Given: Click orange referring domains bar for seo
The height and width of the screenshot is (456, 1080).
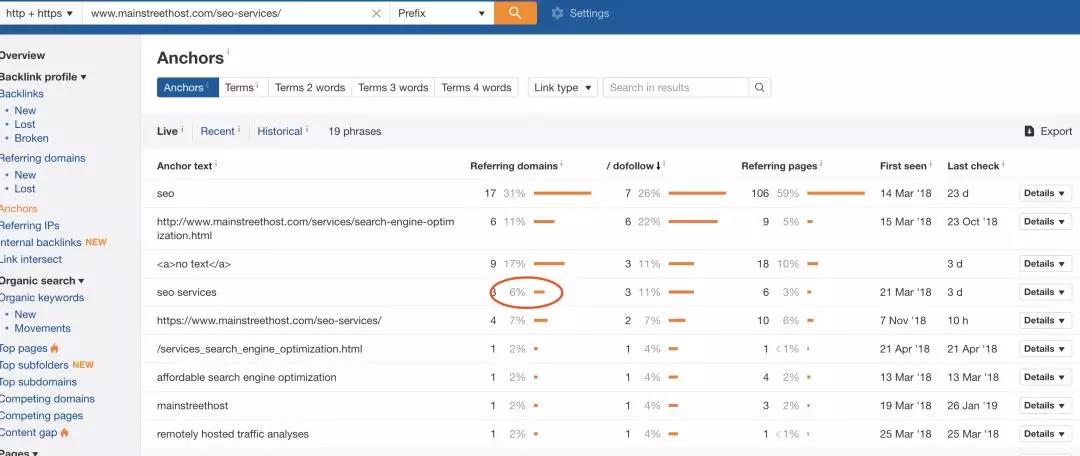Looking at the screenshot, I should [x=562, y=193].
